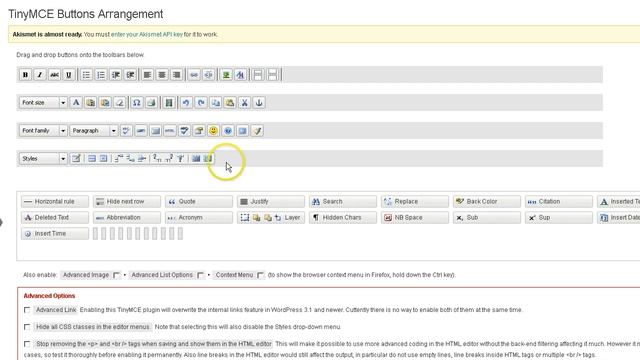Select the Deleted Text button
The height and width of the screenshot is (360, 640).
pos(55,218)
